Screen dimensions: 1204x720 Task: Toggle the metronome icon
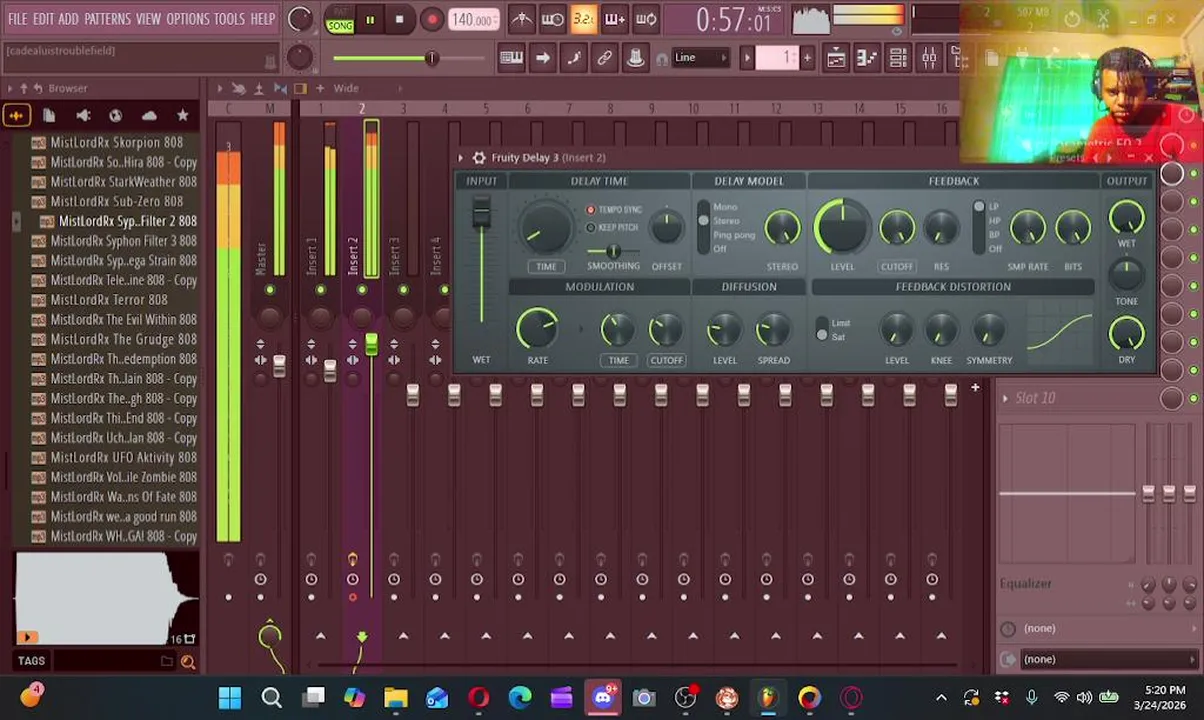pyautogui.click(x=521, y=19)
